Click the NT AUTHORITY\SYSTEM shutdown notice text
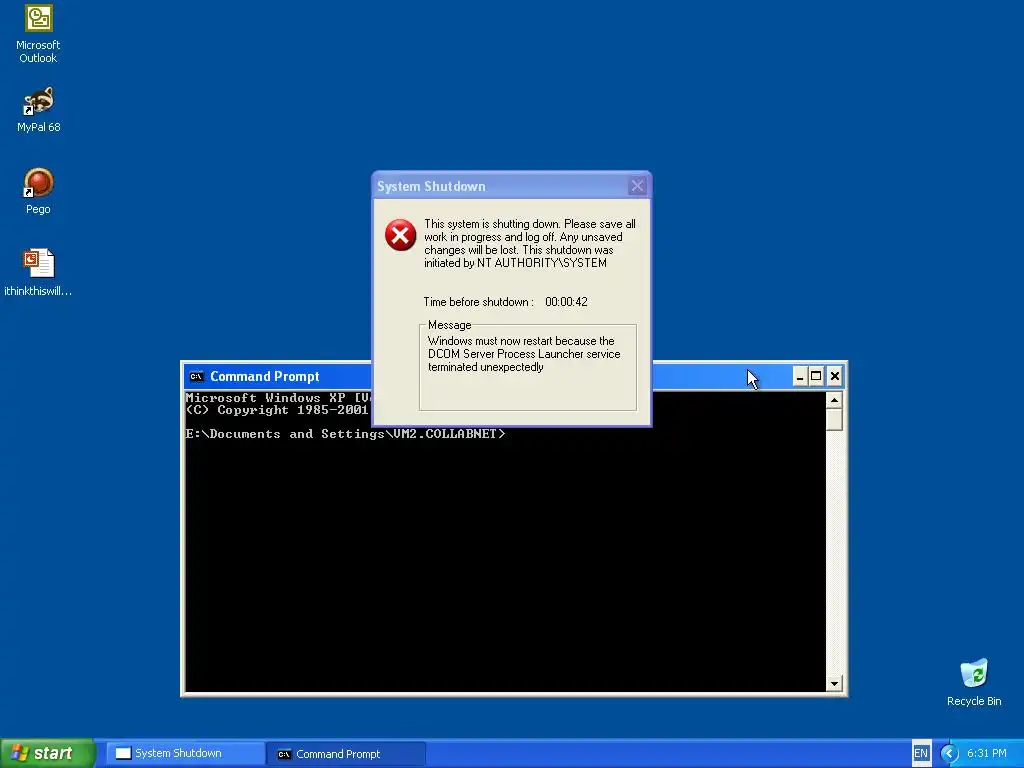 [530, 243]
